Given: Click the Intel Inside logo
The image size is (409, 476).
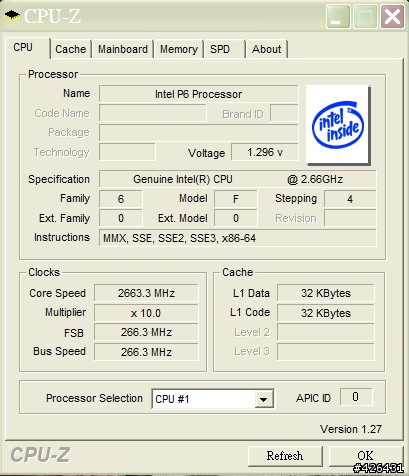Looking at the screenshot, I should (338, 125).
